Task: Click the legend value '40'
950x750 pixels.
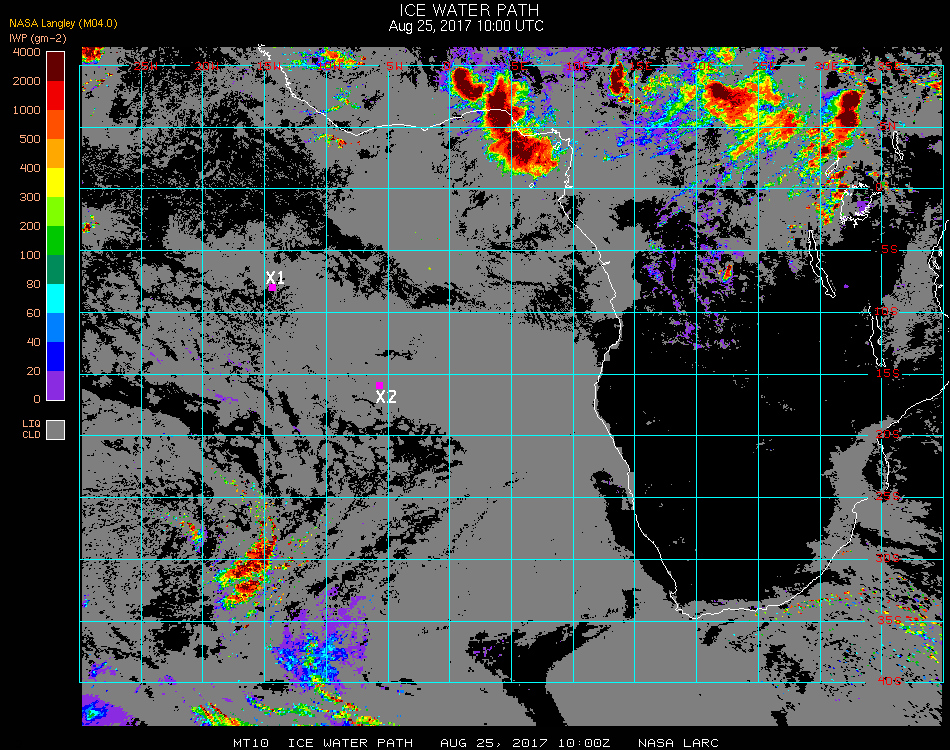Action: [x=34, y=343]
